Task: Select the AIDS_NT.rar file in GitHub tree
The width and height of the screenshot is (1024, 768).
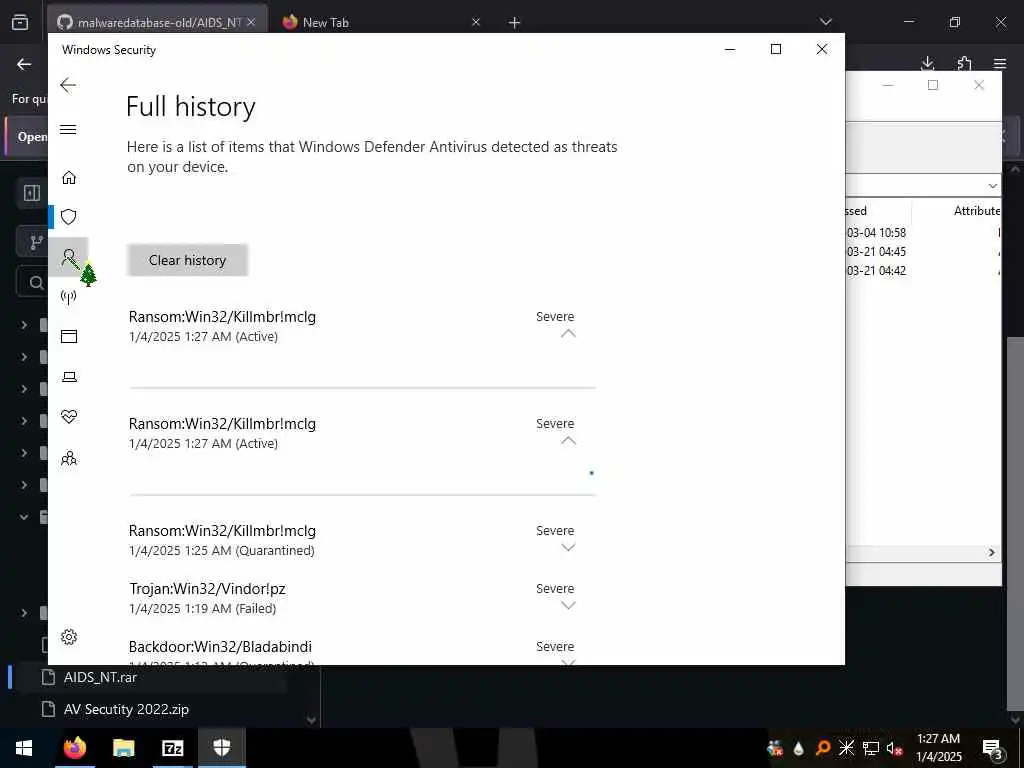Action: click(100, 677)
